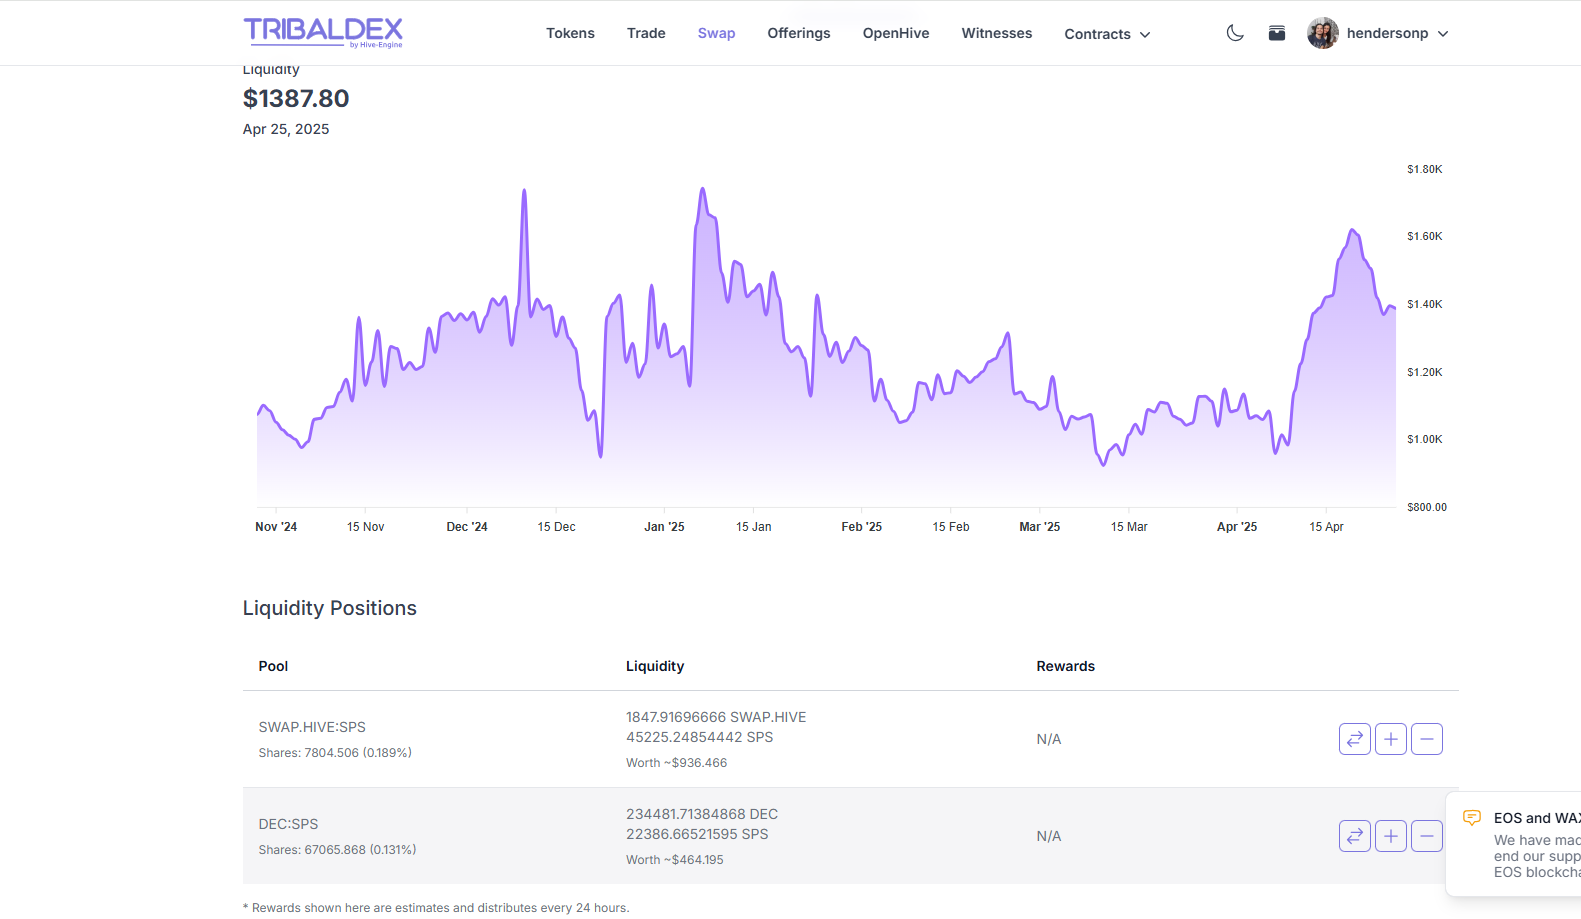Screen dimensions: 1581x919
Task: Go to the Trade page
Action: (646, 33)
